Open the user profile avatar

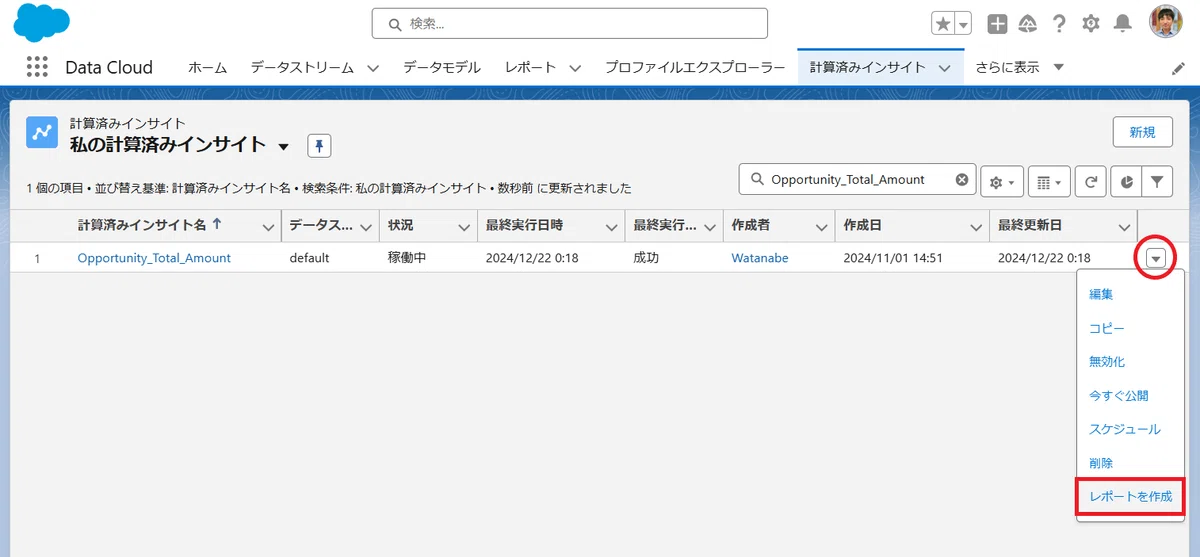pos(1166,22)
